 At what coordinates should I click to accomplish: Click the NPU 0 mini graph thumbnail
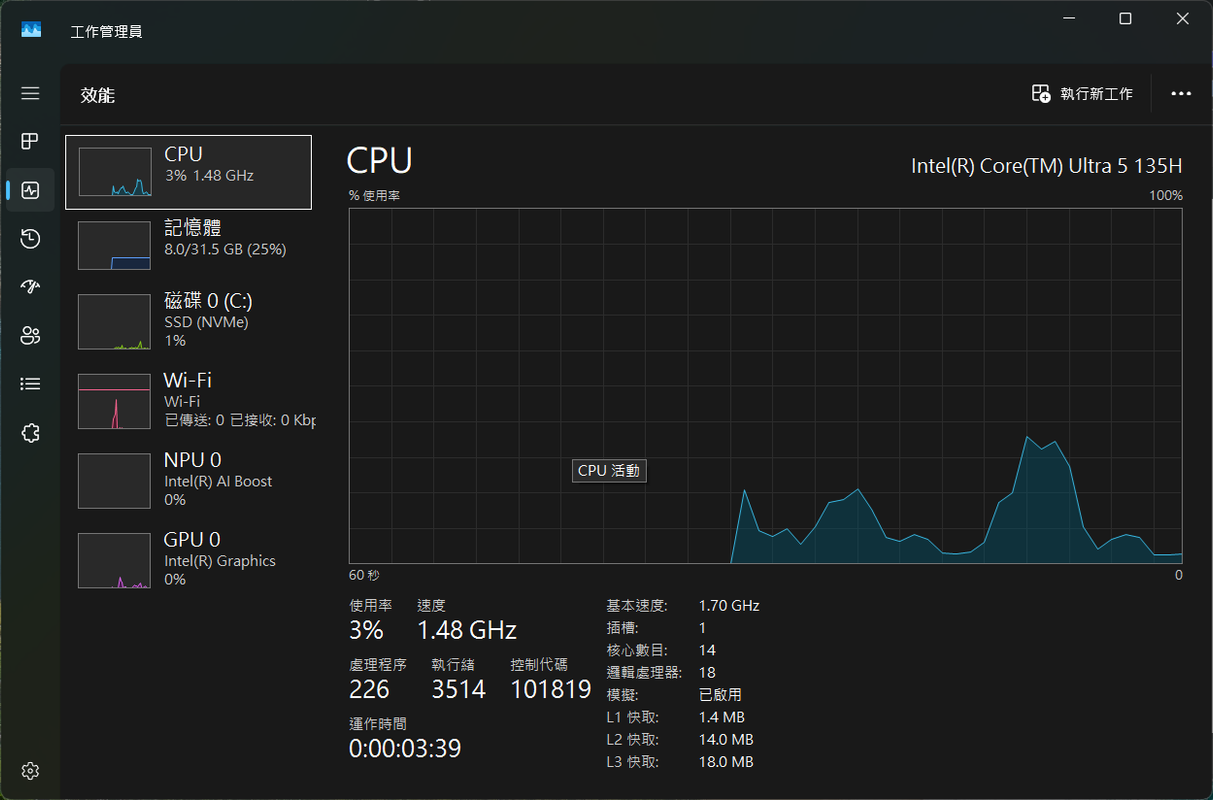[115, 481]
